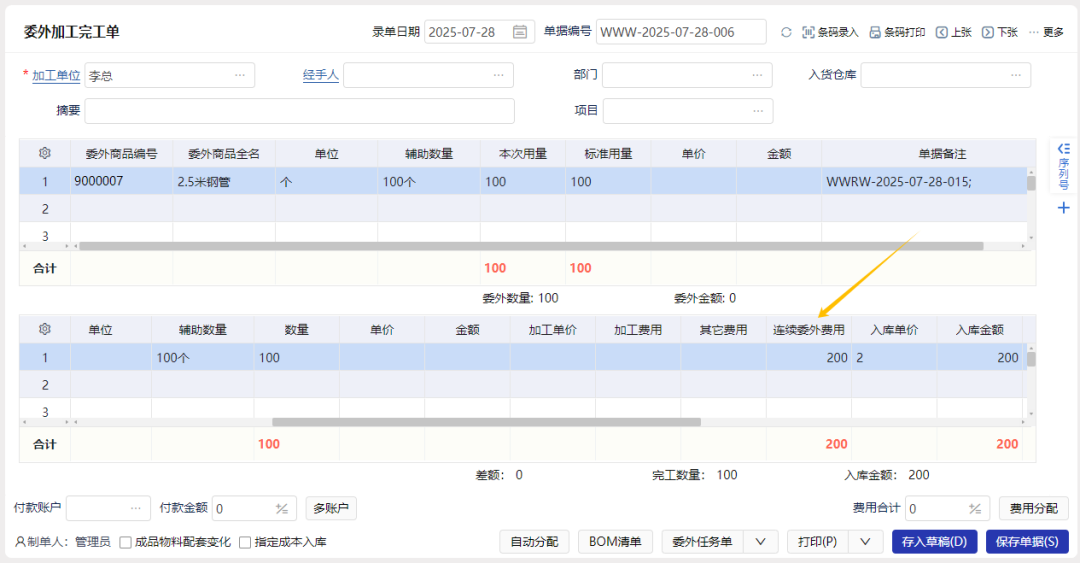
Task: Click the 单据编号 input field
Action: point(681,32)
